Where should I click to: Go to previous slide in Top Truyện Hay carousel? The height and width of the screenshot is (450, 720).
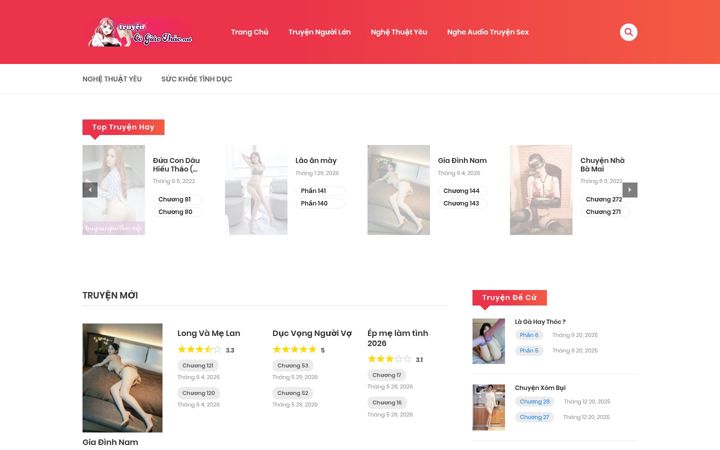pyautogui.click(x=90, y=190)
